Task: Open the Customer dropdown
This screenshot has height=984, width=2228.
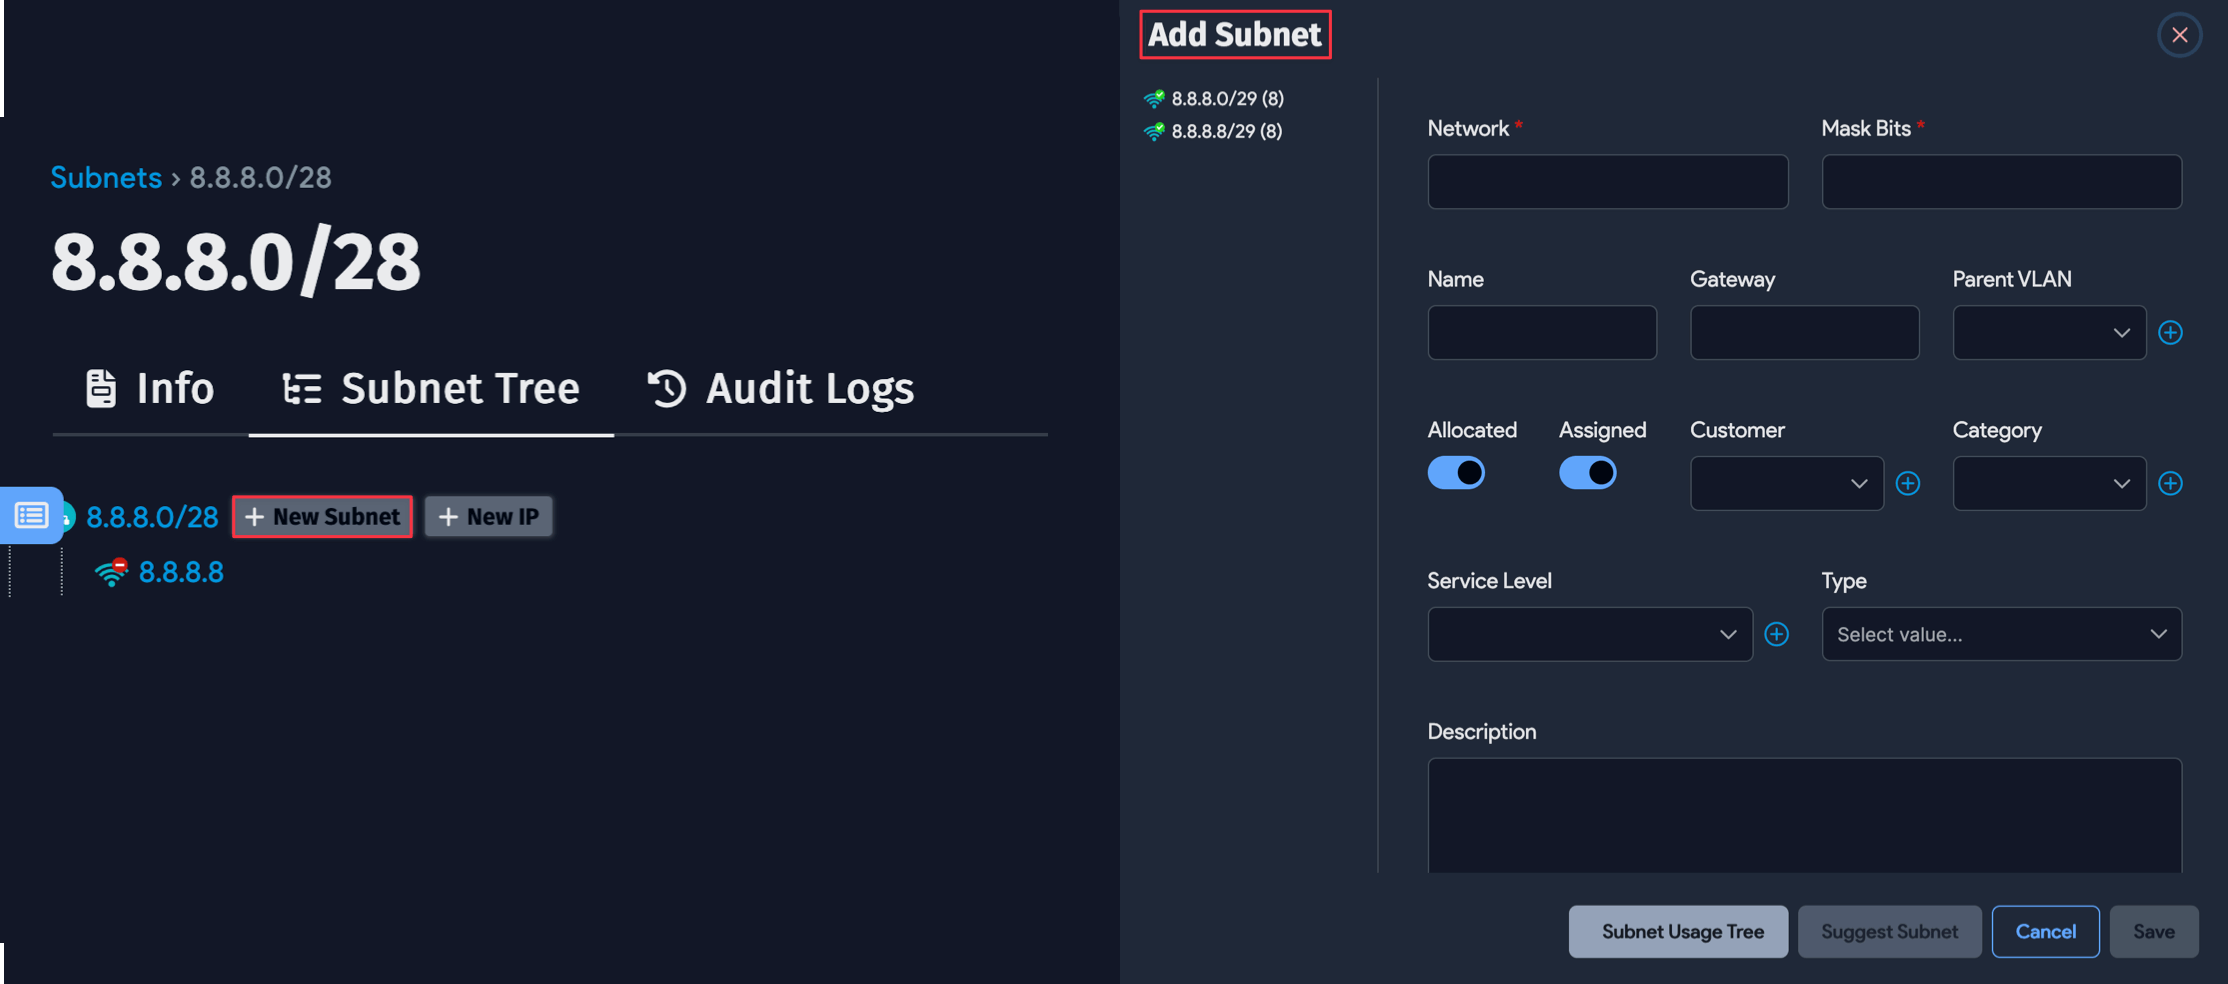Action: click(x=1786, y=483)
